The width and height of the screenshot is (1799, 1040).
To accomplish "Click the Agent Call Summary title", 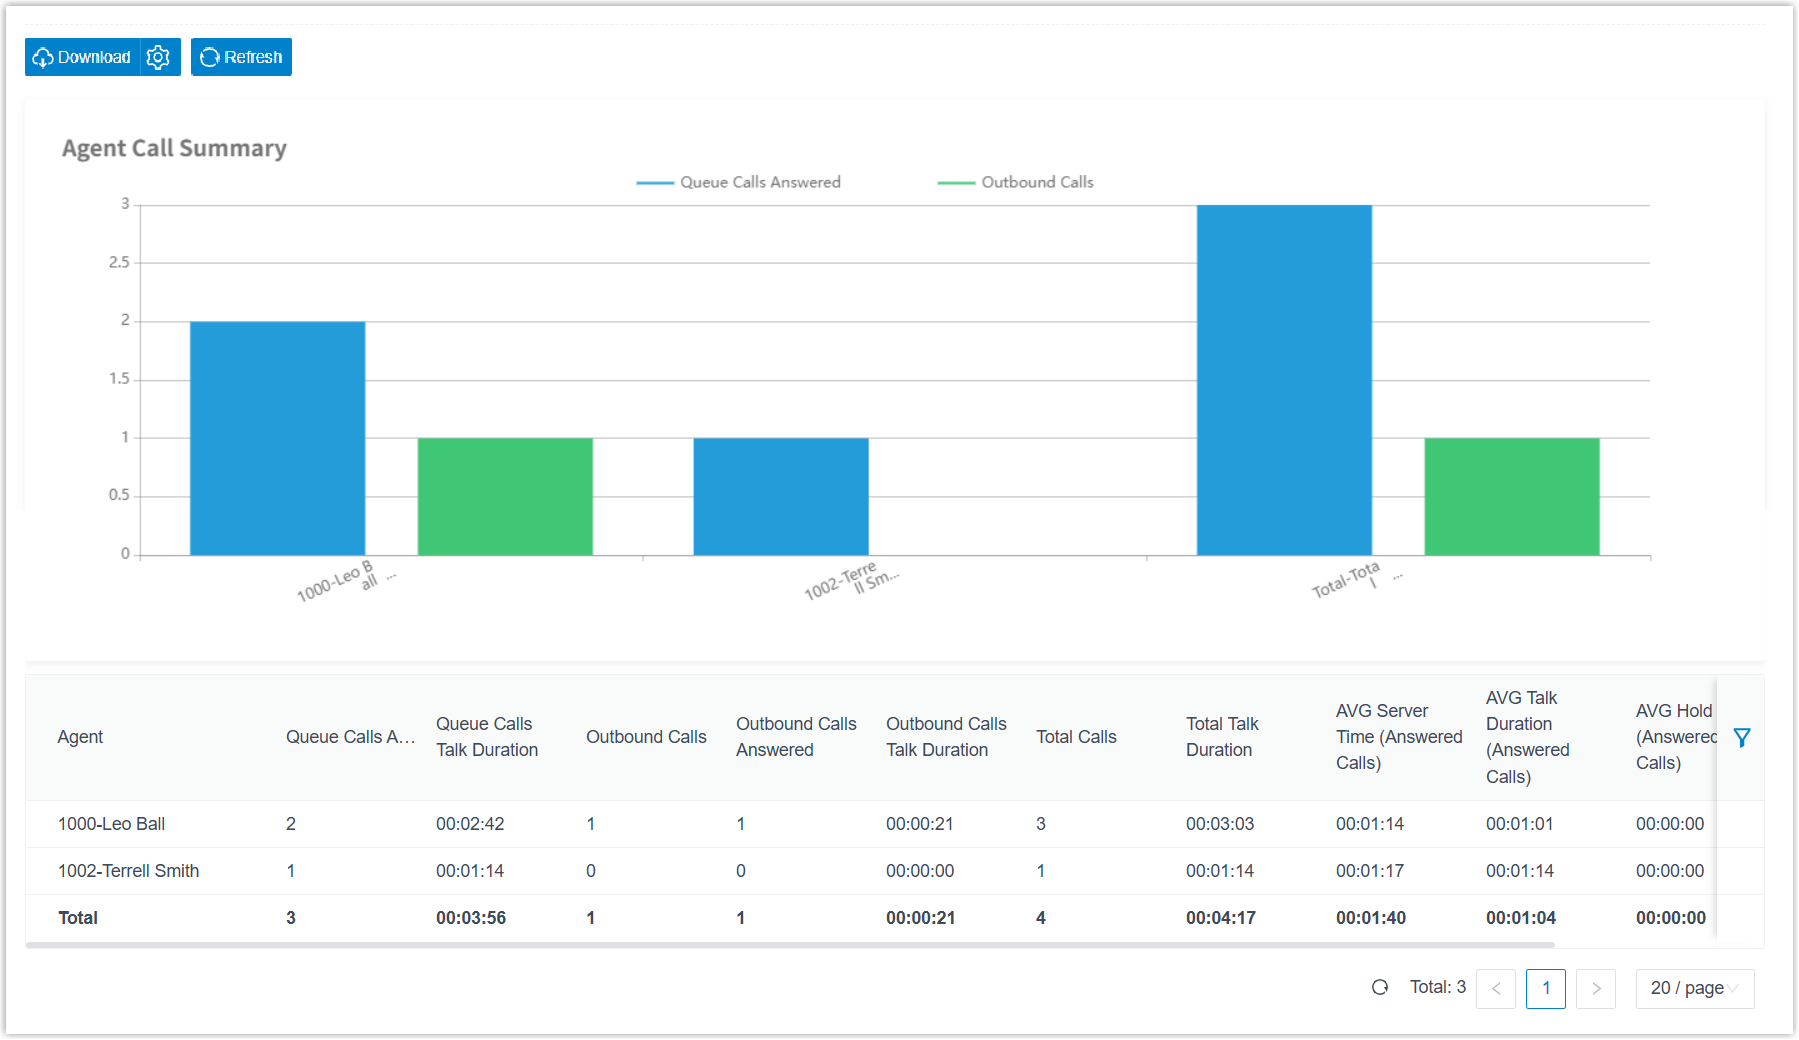I will click(x=174, y=148).
